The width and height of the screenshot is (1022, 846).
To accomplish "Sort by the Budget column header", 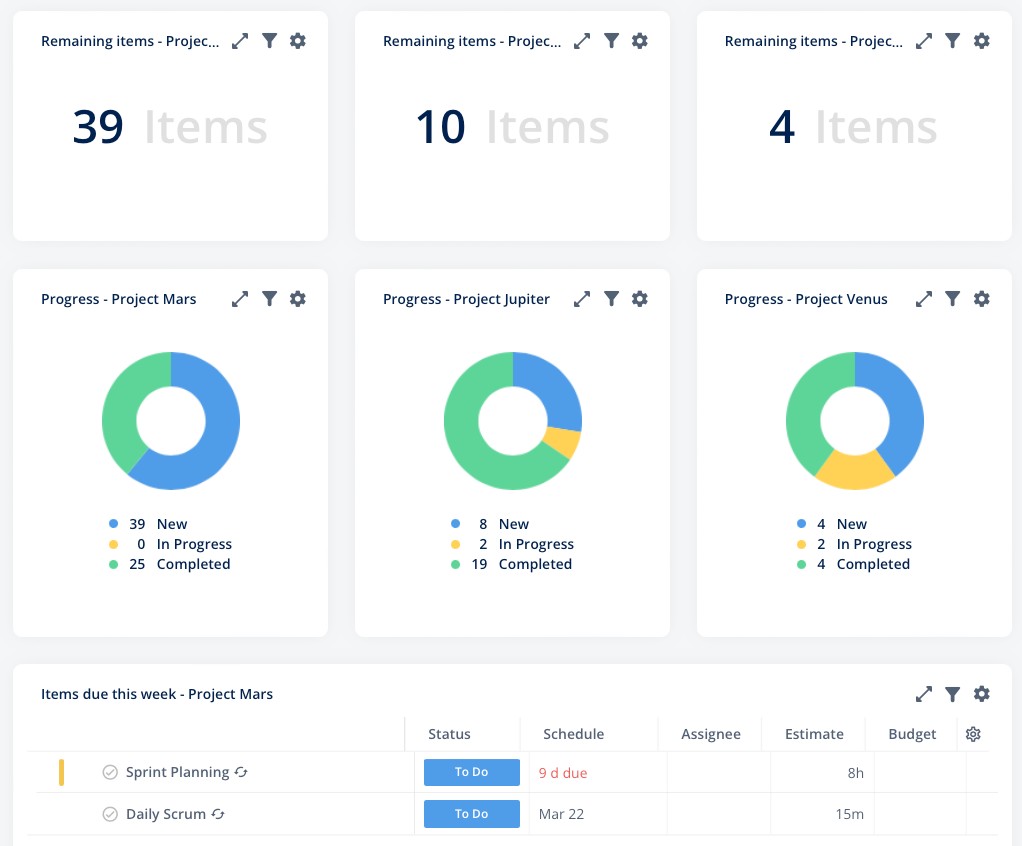I will [912, 734].
